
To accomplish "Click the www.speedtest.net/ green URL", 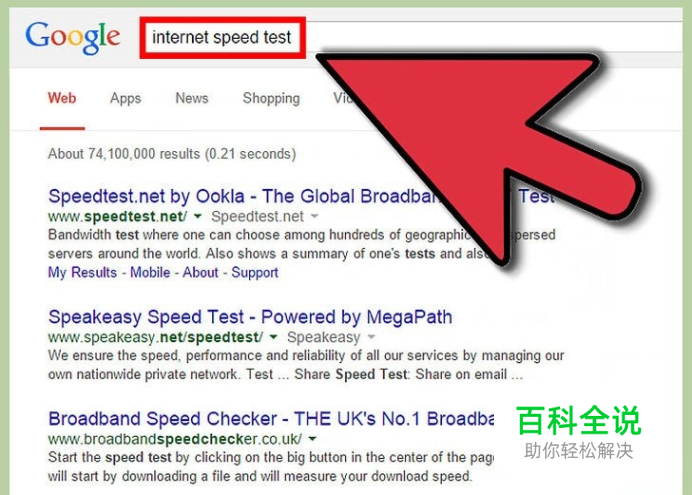I will (x=117, y=216).
